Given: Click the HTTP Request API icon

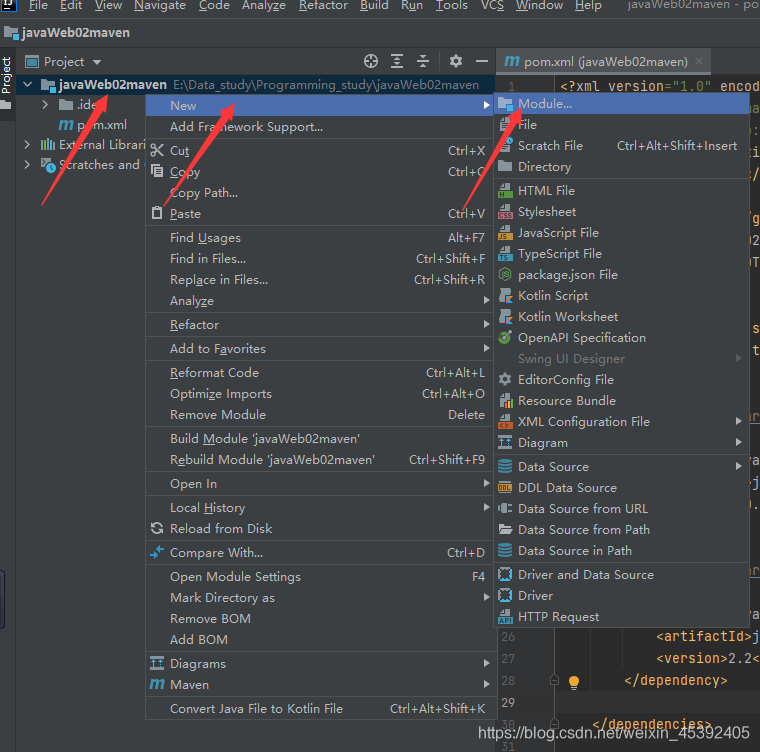Looking at the screenshot, I should click(505, 616).
